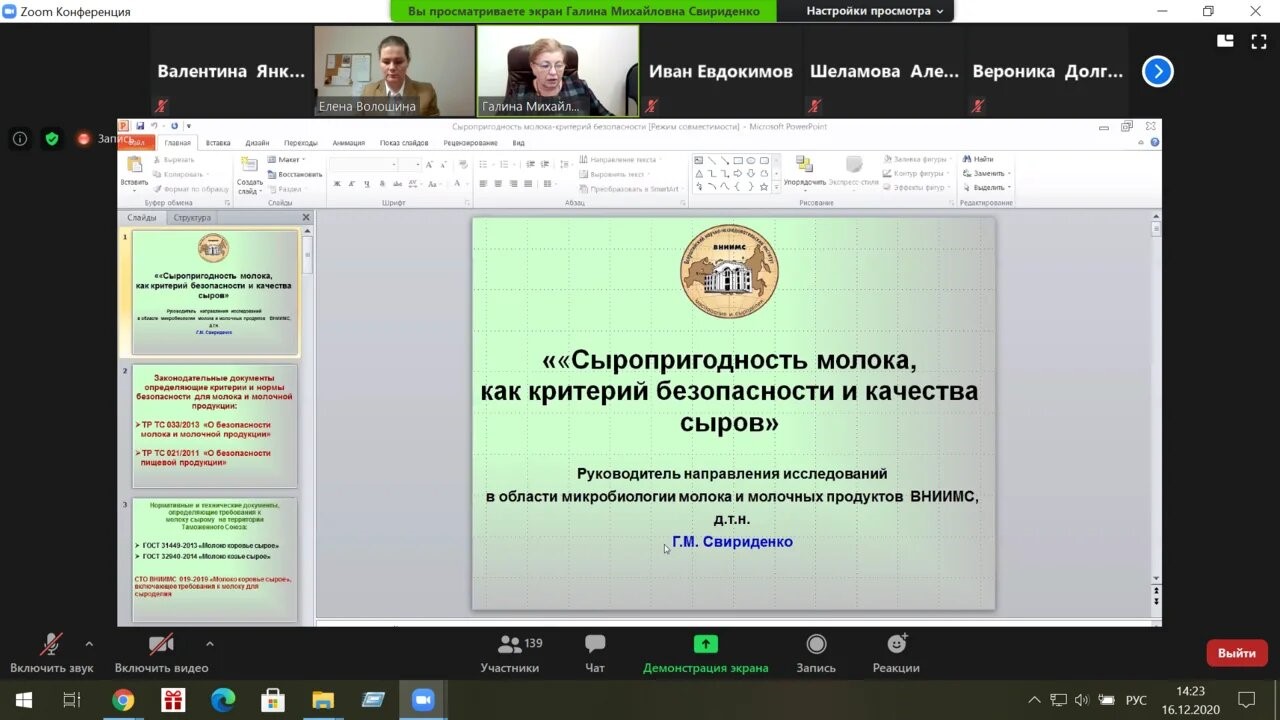
Task: Open the Zoom Chat panel
Action: pos(595,653)
